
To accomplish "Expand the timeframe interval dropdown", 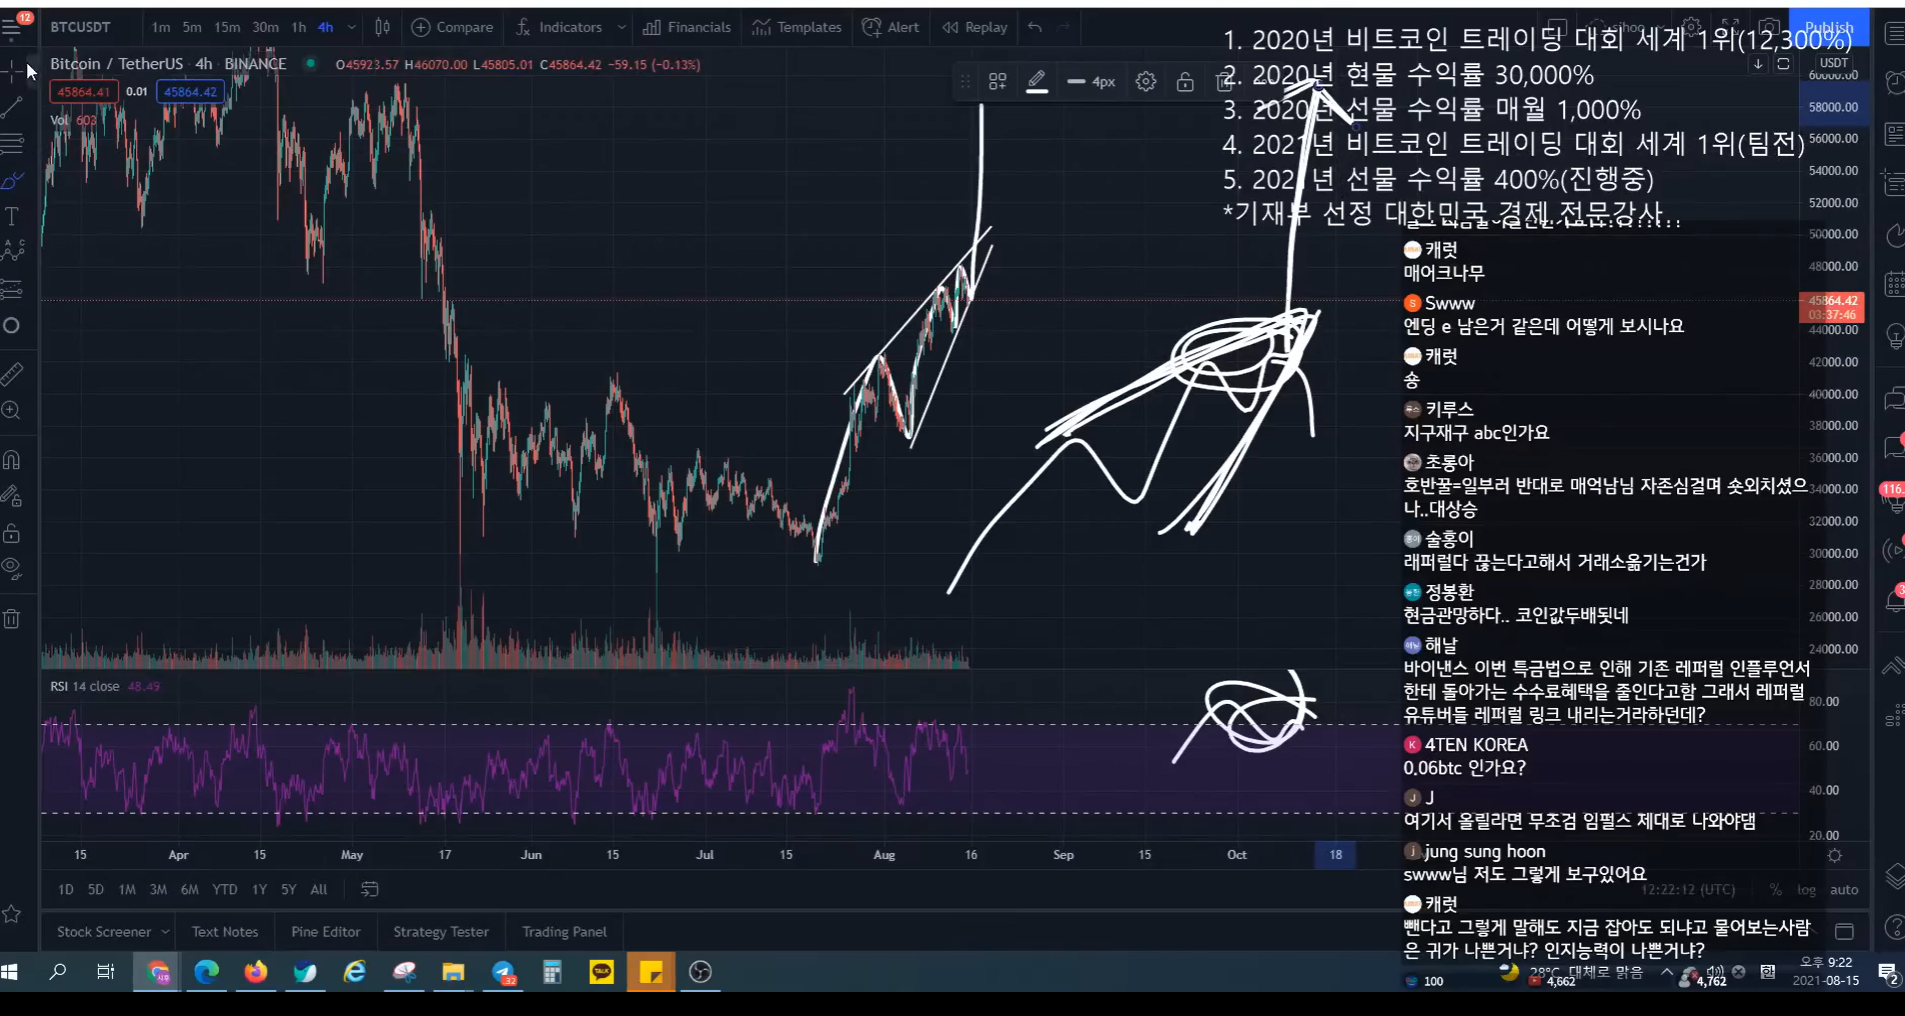I will [x=351, y=27].
